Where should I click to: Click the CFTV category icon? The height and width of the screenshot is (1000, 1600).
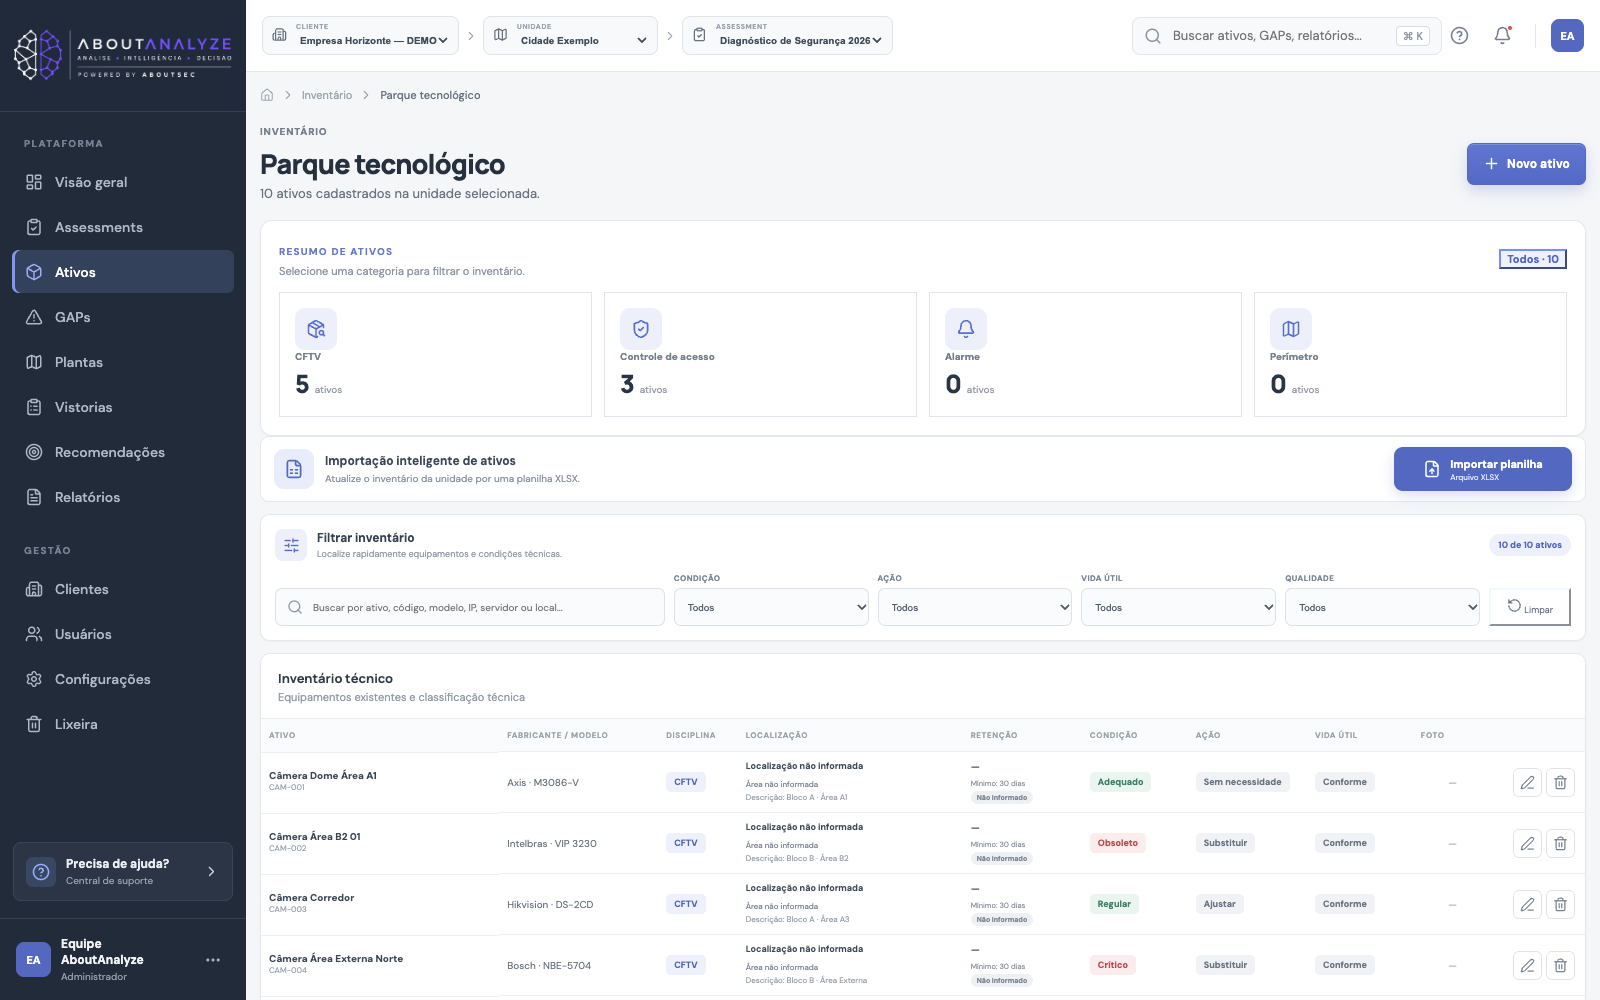pyautogui.click(x=316, y=329)
